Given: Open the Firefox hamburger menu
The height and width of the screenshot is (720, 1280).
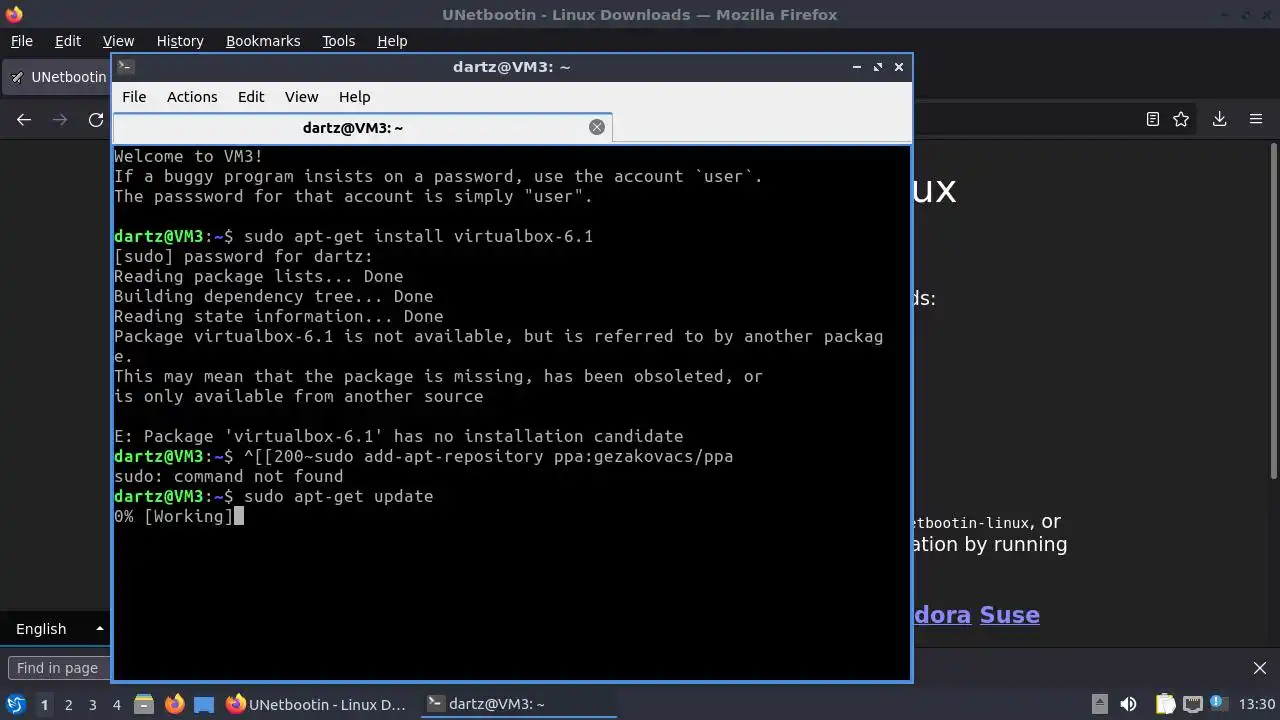Looking at the screenshot, I should point(1256,119).
